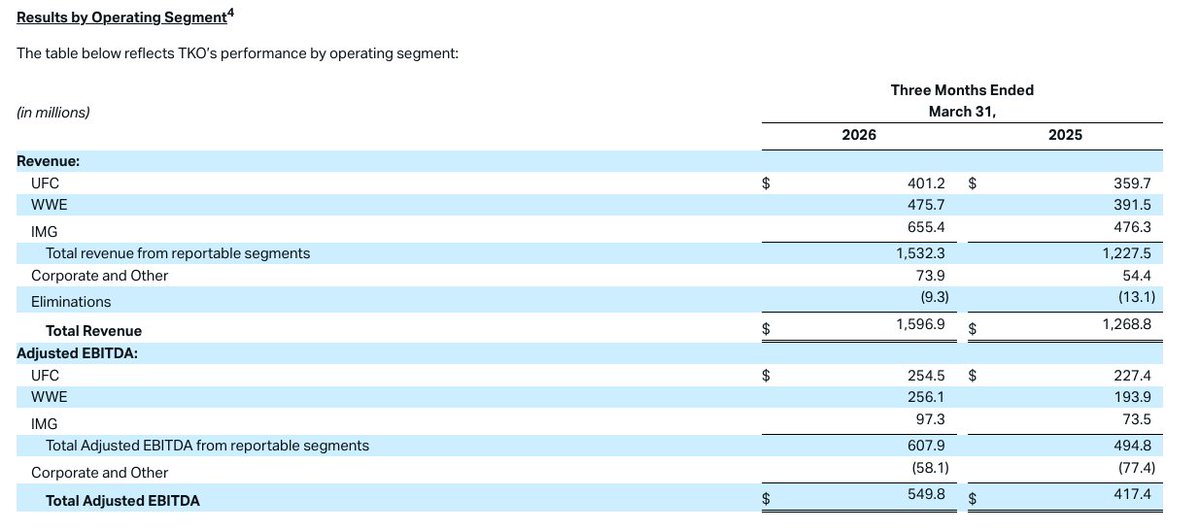Click the IMG label in the Revenue section
The height and width of the screenshot is (531, 1200).
[44, 230]
